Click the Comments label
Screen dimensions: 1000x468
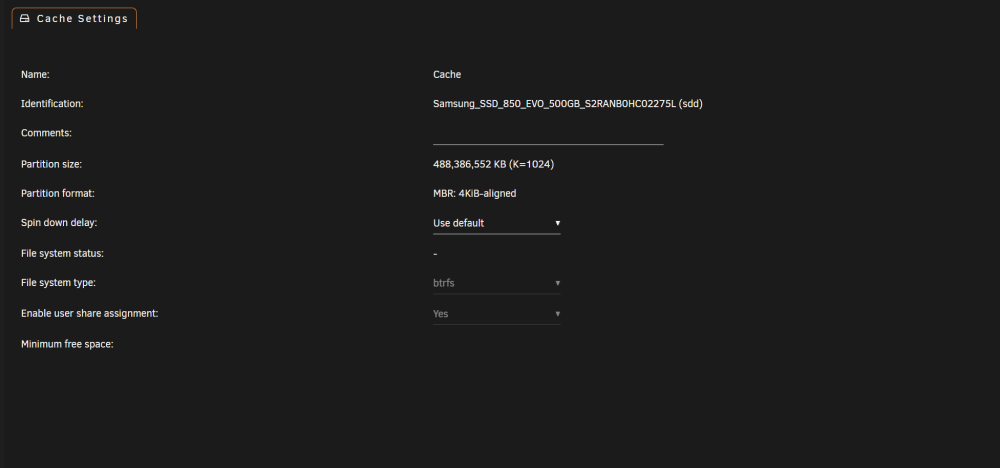pyautogui.click(x=47, y=133)
